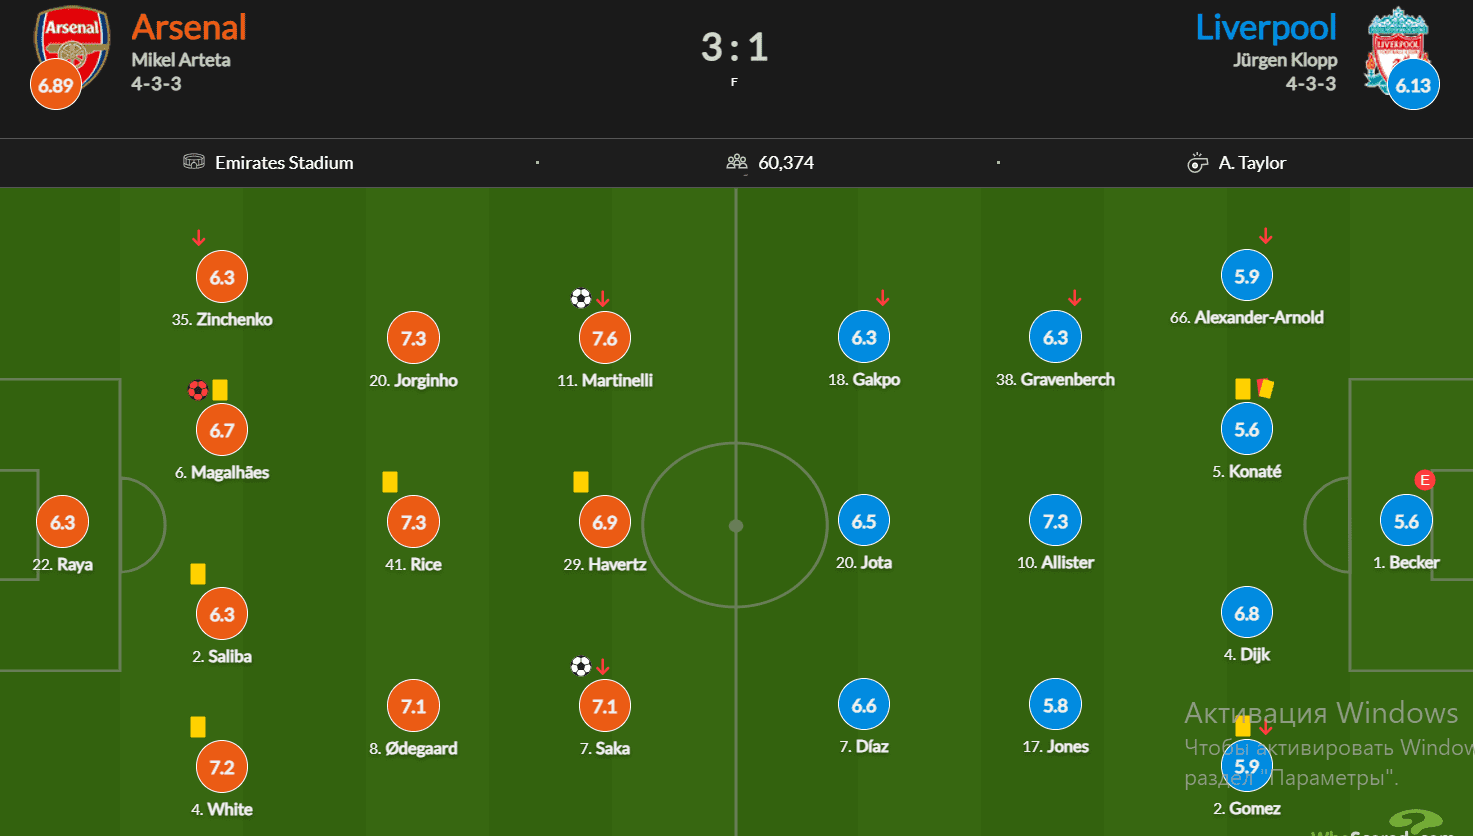Click the stadium icon beside Emirates Stadium
This screenshot has width=1475, height=836.
(194, 162)
